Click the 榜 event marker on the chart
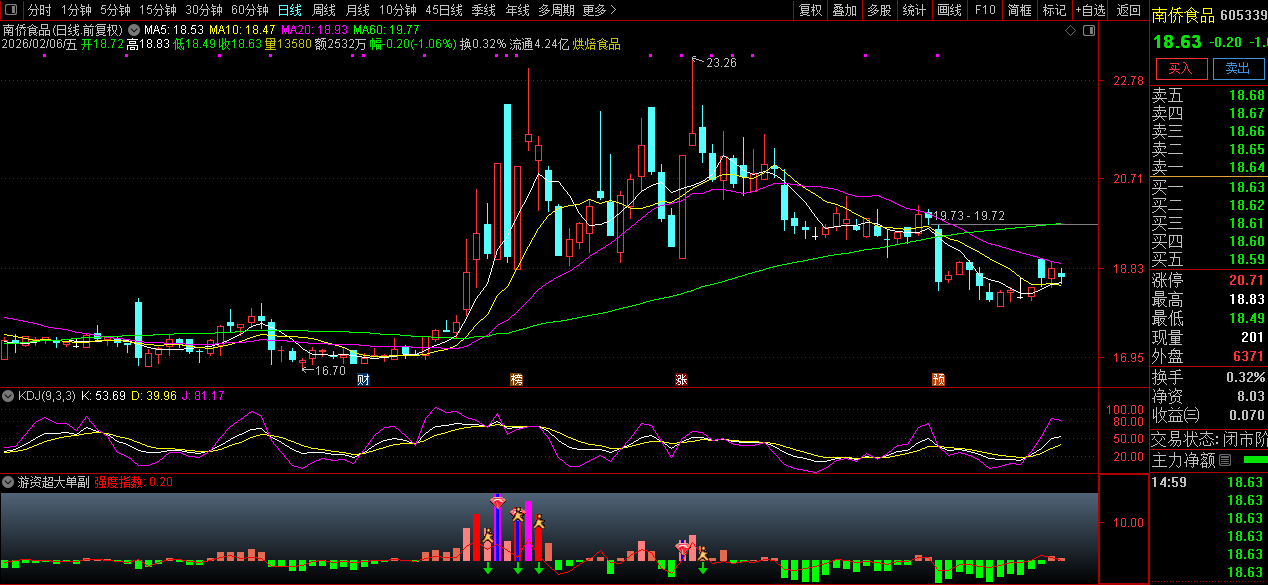 pos(516,380)
